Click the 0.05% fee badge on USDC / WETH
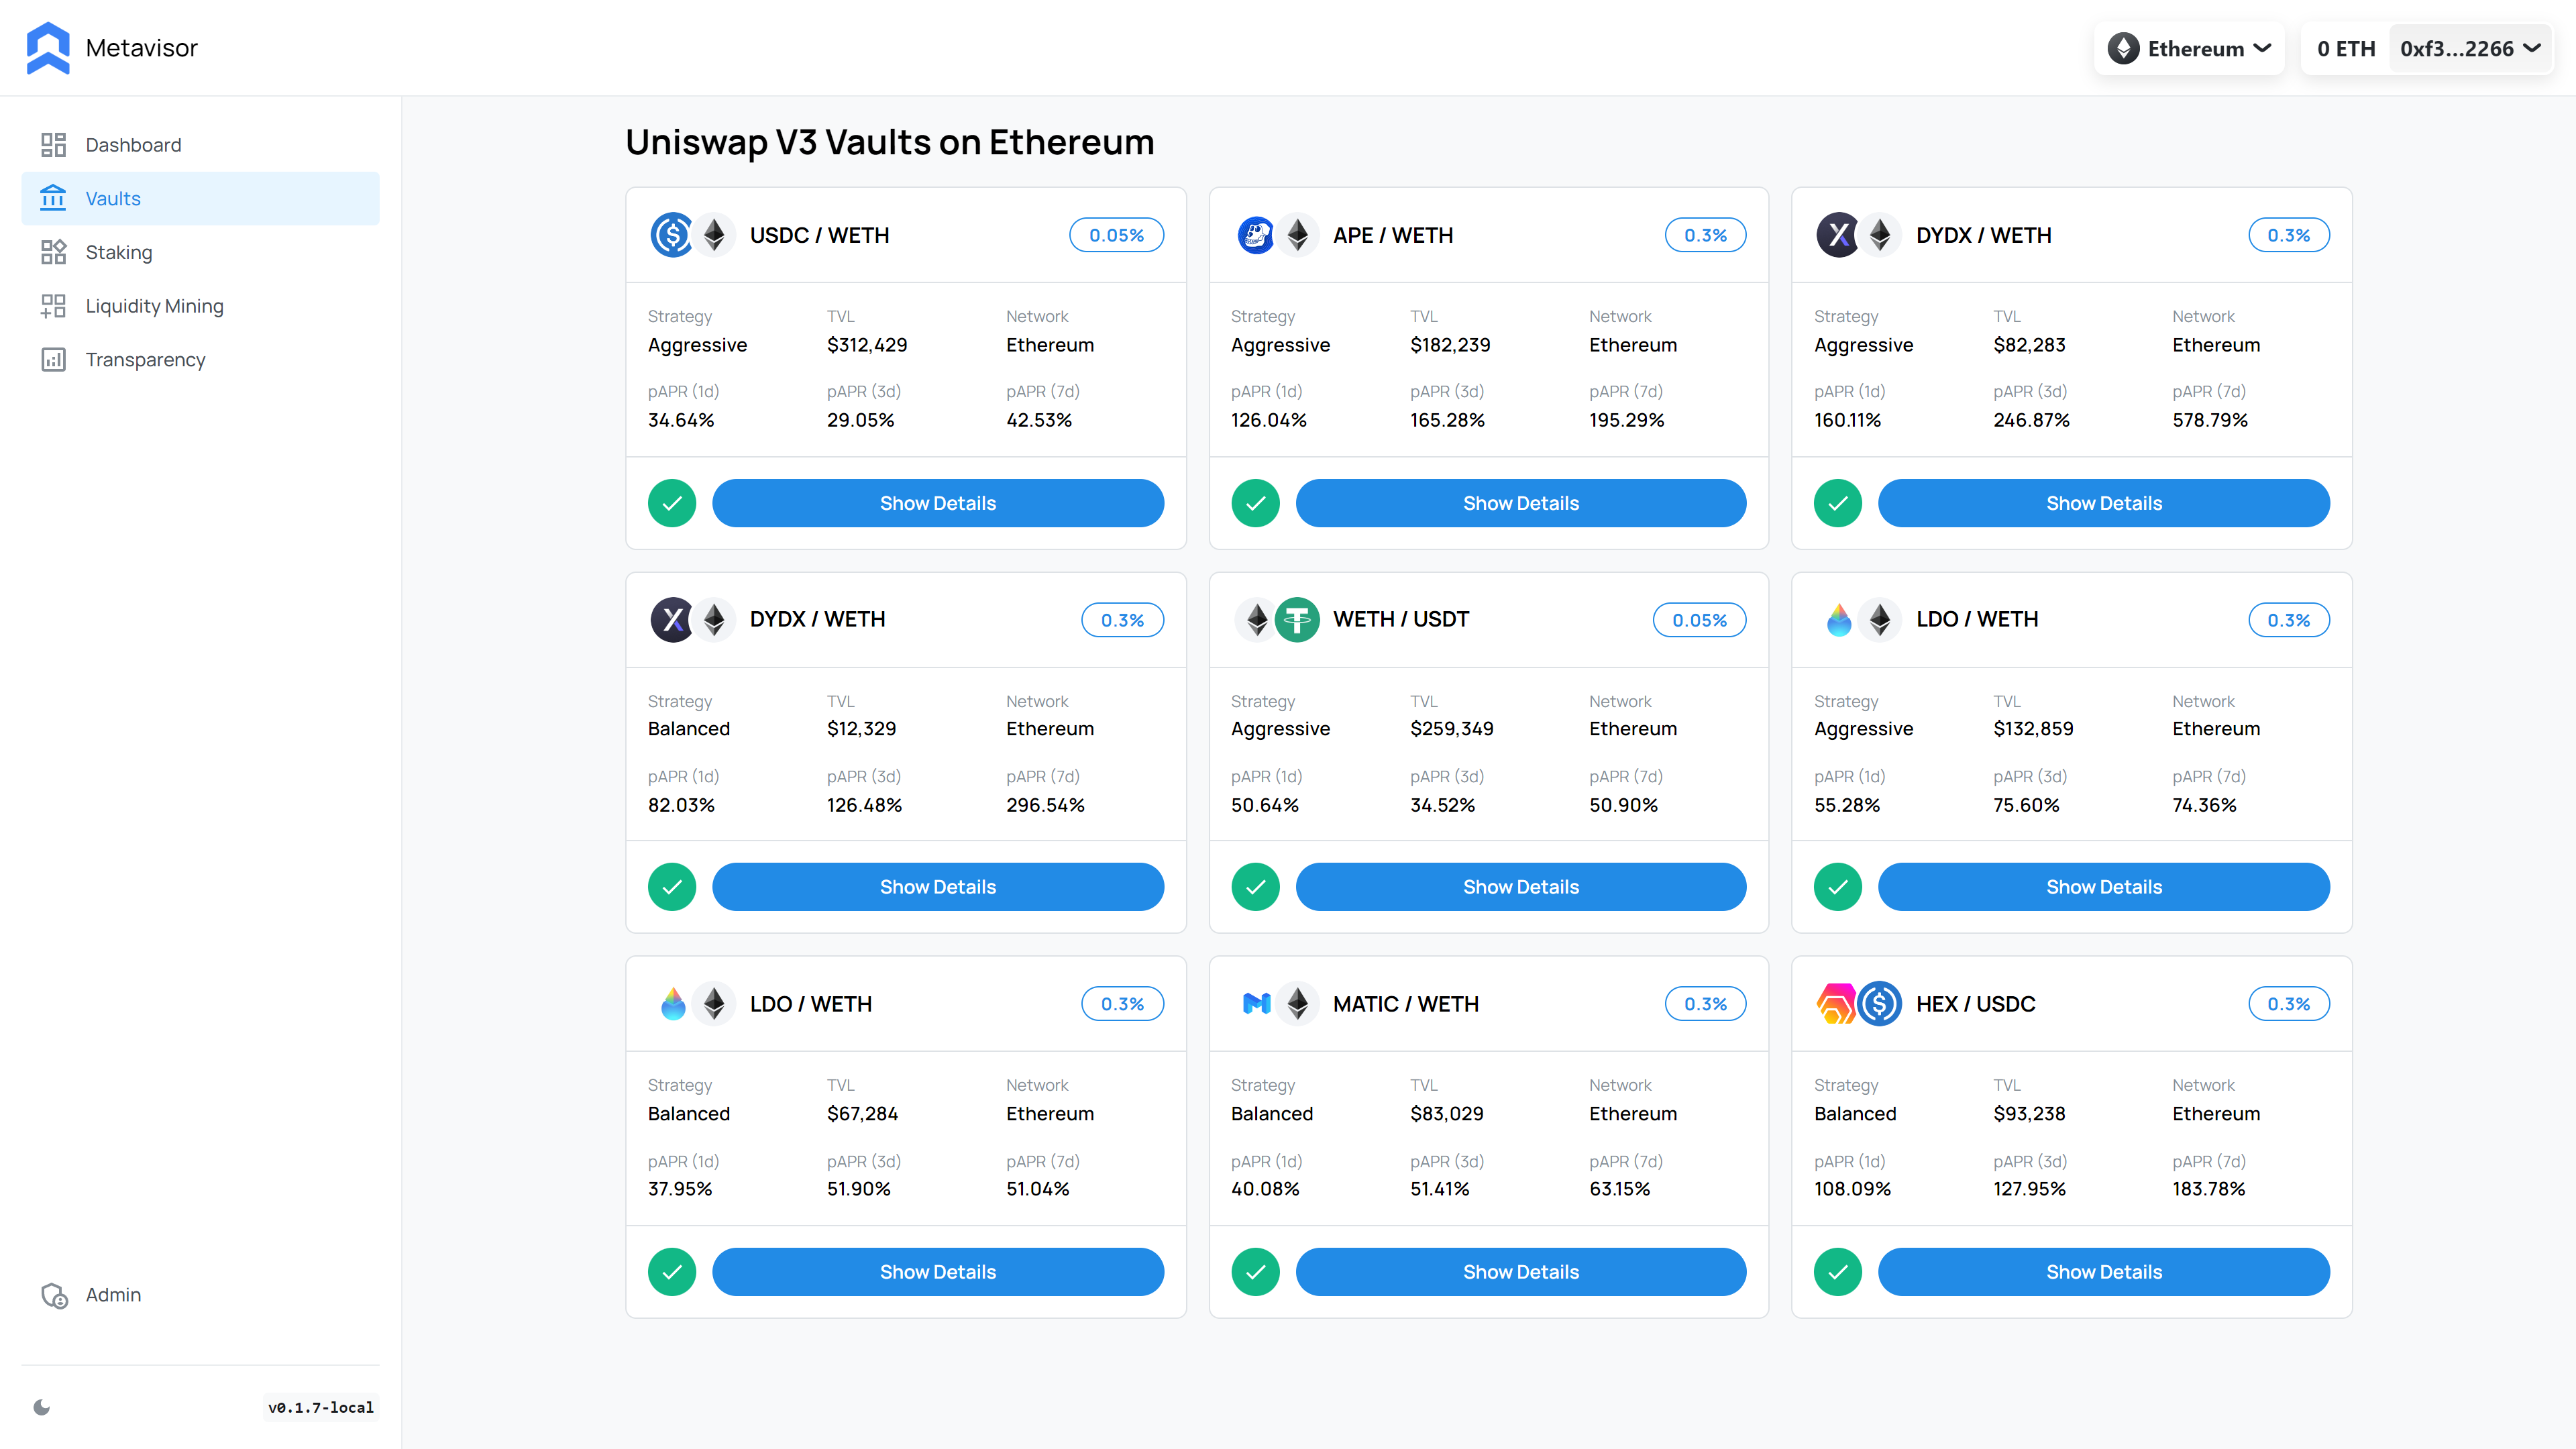The image size is (2576, 1449). [x=1116, y=235]
